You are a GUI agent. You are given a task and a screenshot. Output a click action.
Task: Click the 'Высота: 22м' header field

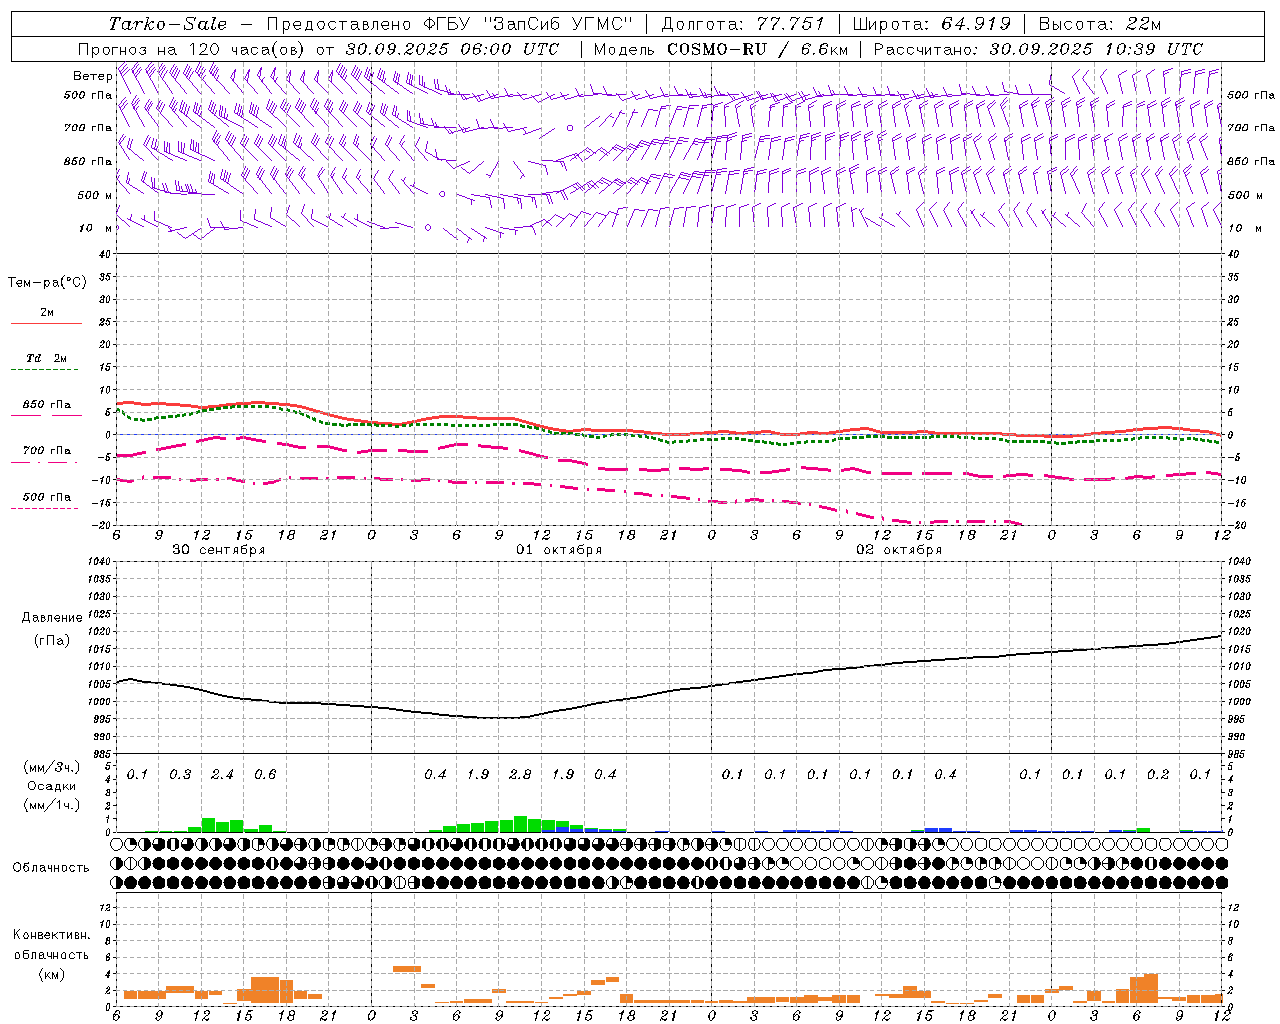tap(1099, 24)
